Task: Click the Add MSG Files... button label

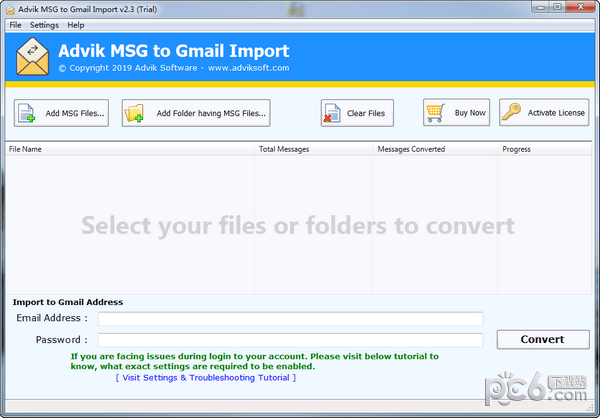Action: pos(75,113)
